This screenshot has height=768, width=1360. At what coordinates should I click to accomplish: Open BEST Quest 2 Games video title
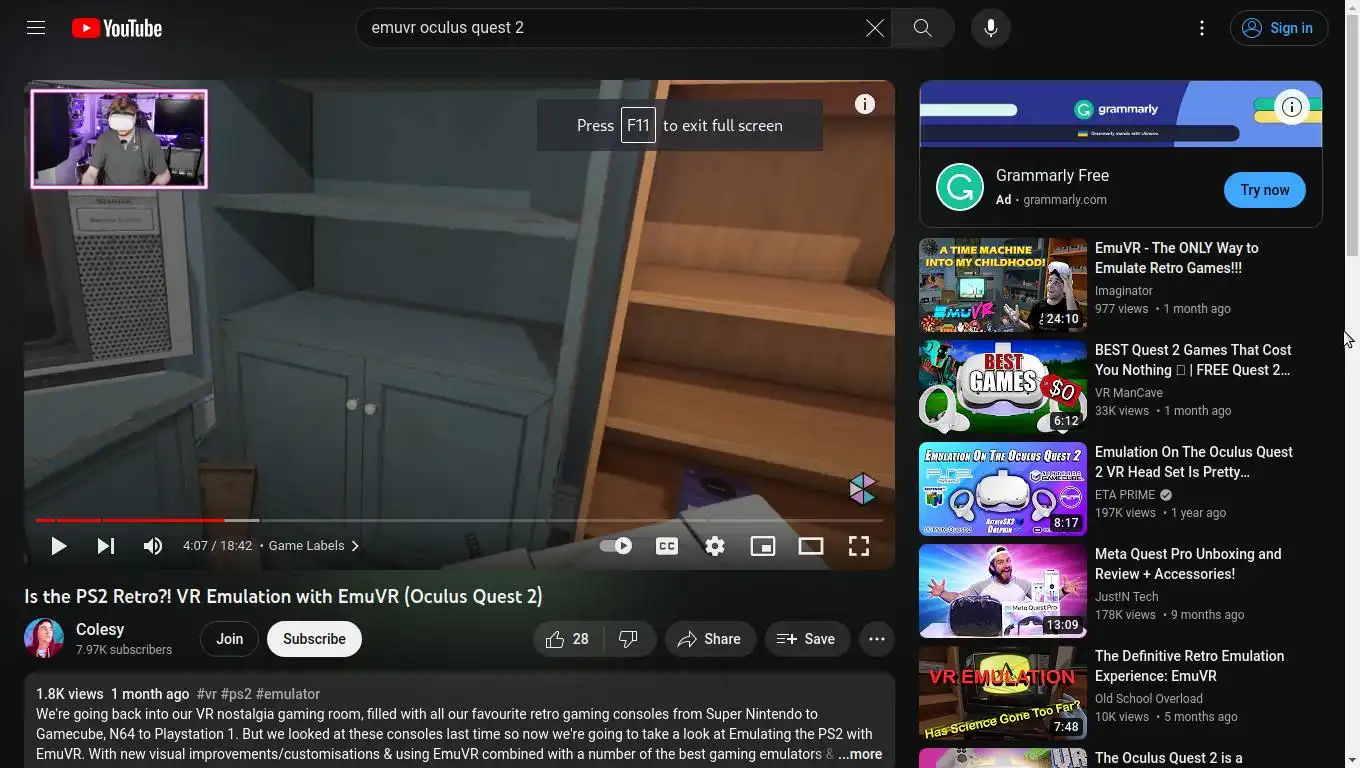(x=1193, y=360)
